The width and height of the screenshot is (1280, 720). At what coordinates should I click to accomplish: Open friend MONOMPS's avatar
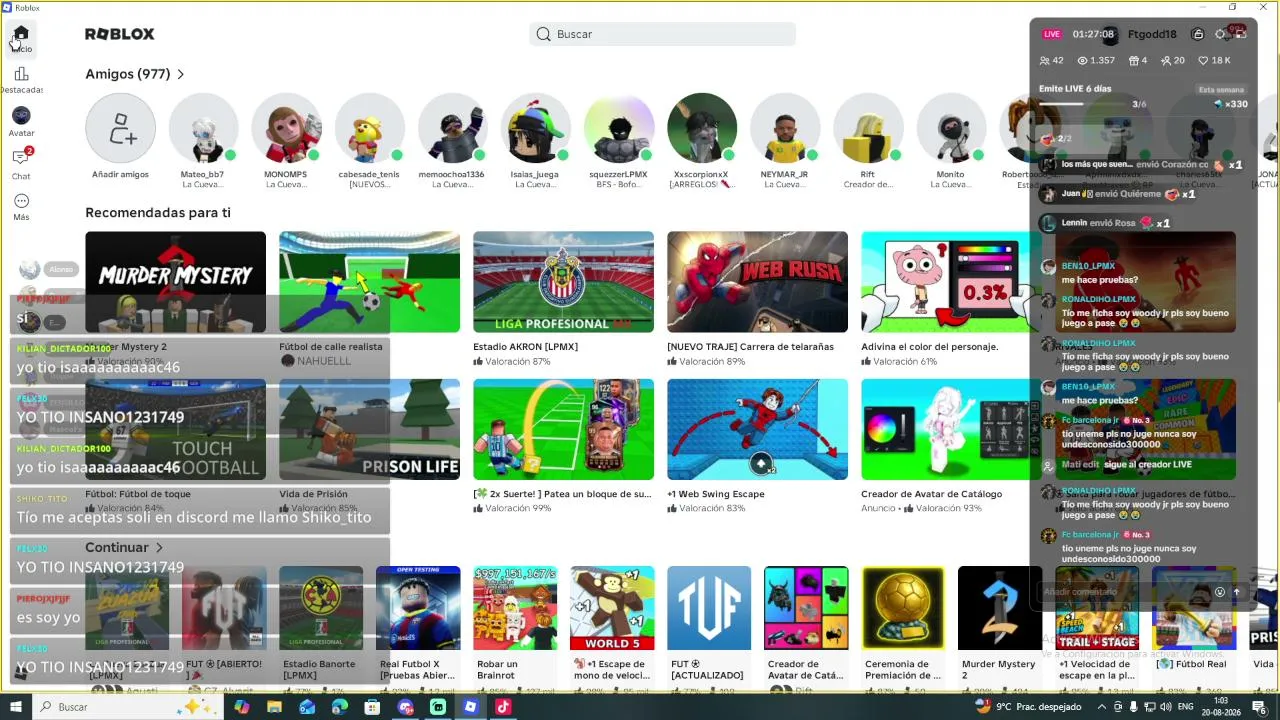point(286,128)
